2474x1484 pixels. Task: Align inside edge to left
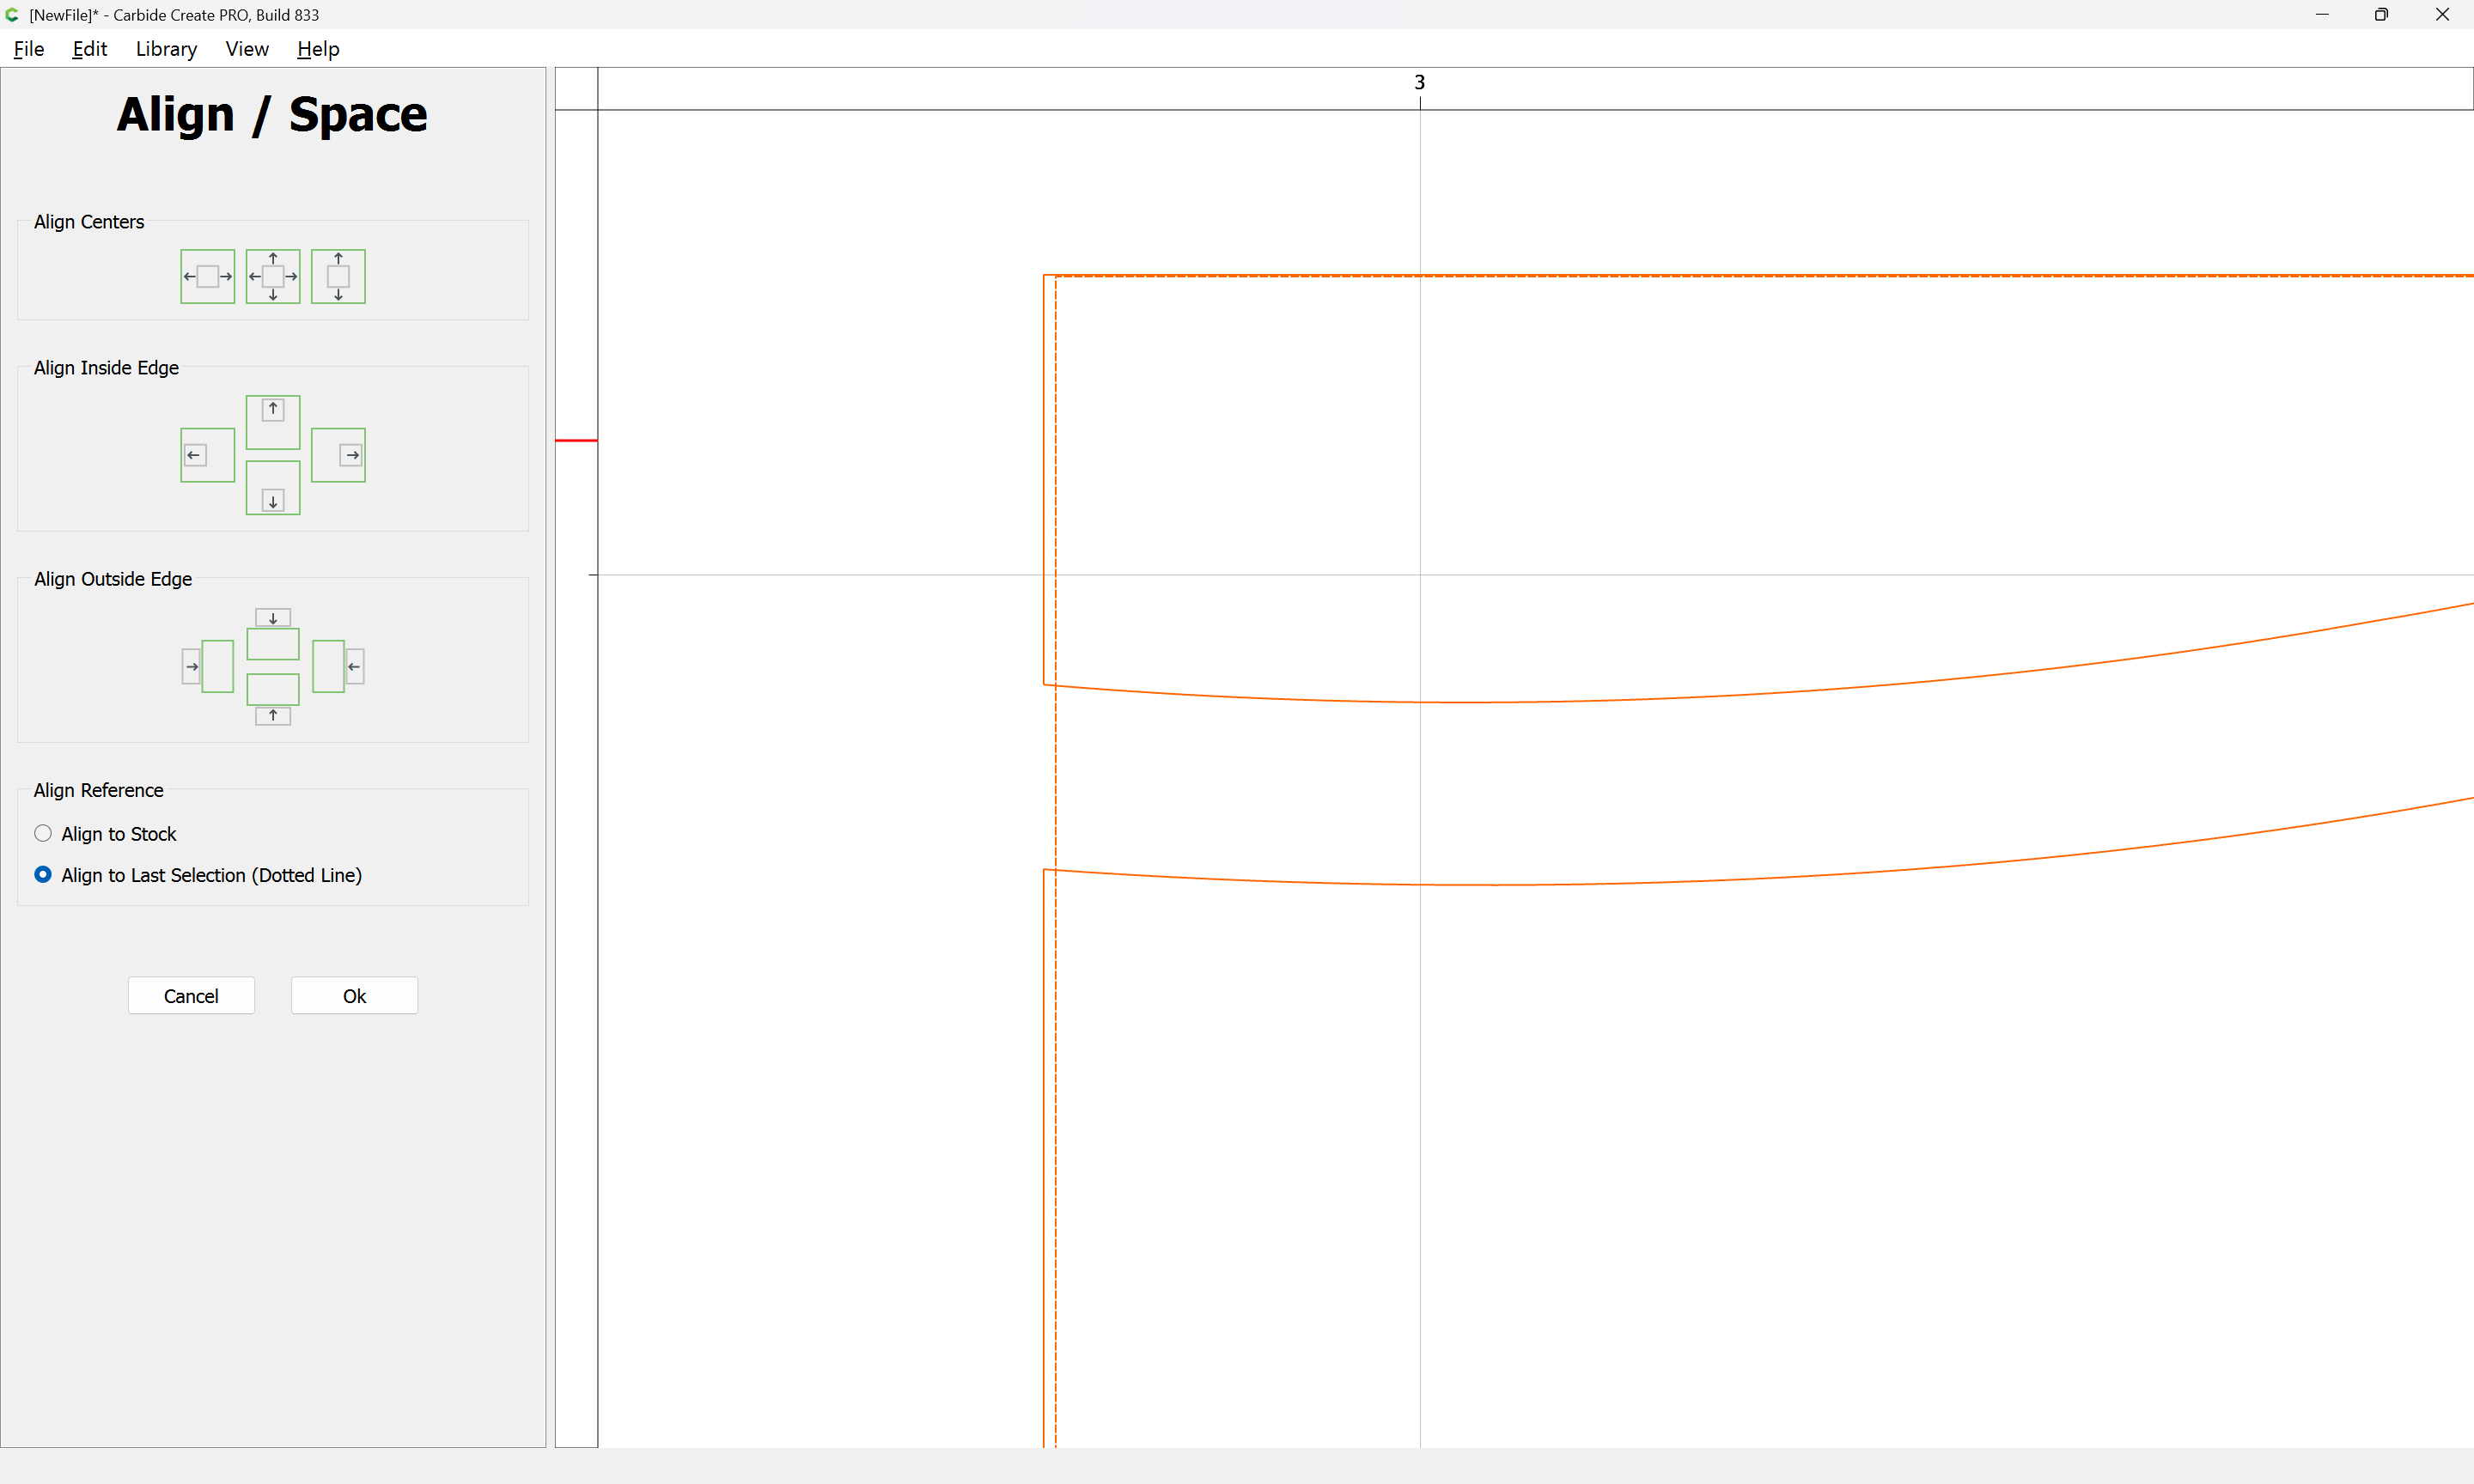point(207,455)
